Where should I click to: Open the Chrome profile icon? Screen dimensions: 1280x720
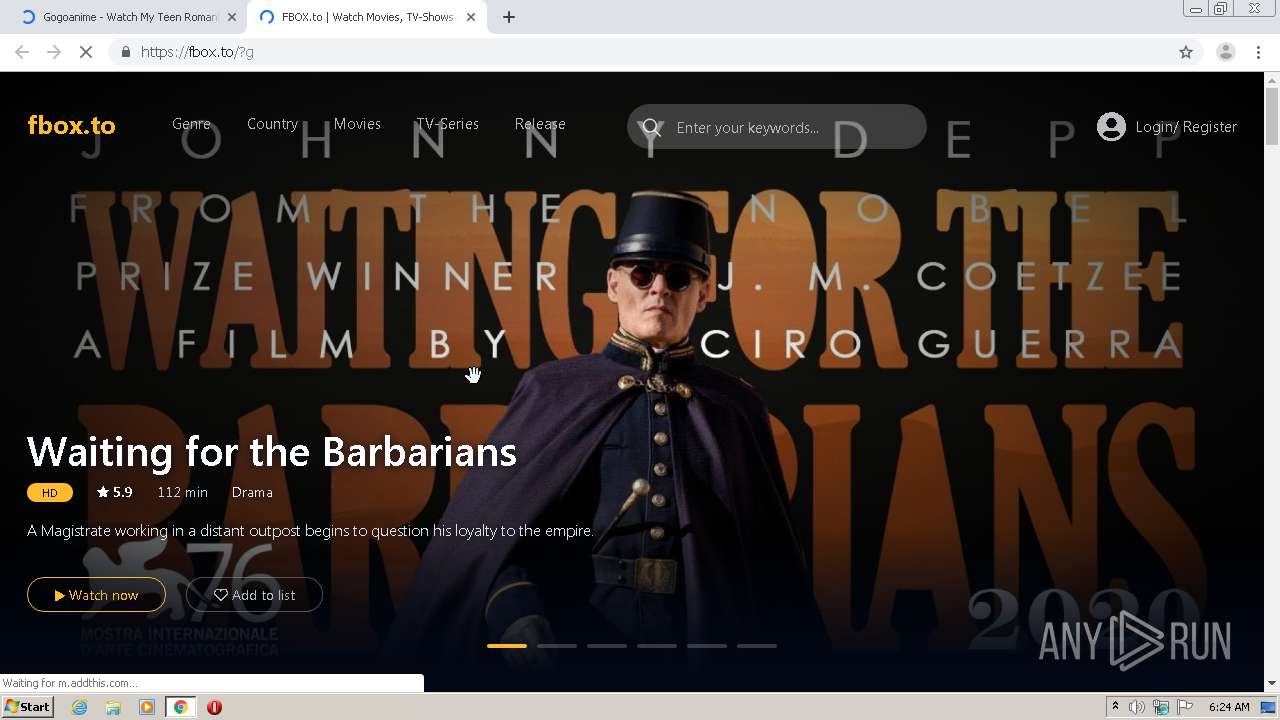click(x=1225, y=52)
